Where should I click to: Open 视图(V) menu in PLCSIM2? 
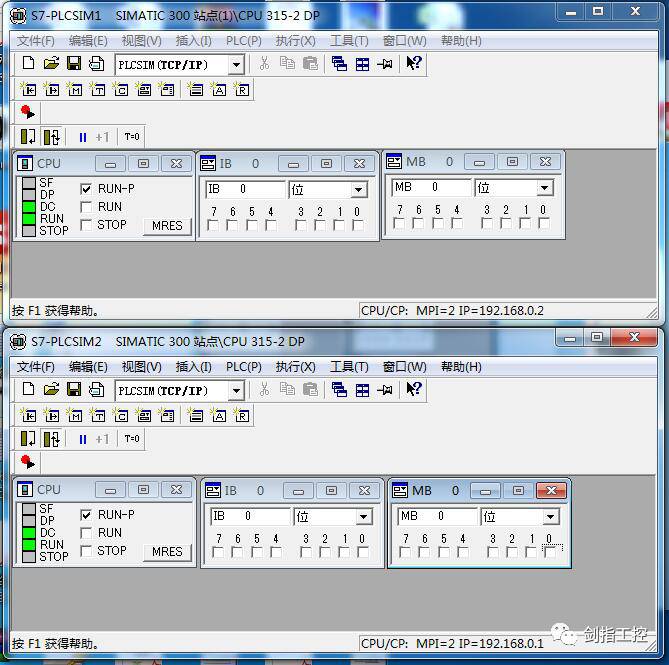pos(141,367)
